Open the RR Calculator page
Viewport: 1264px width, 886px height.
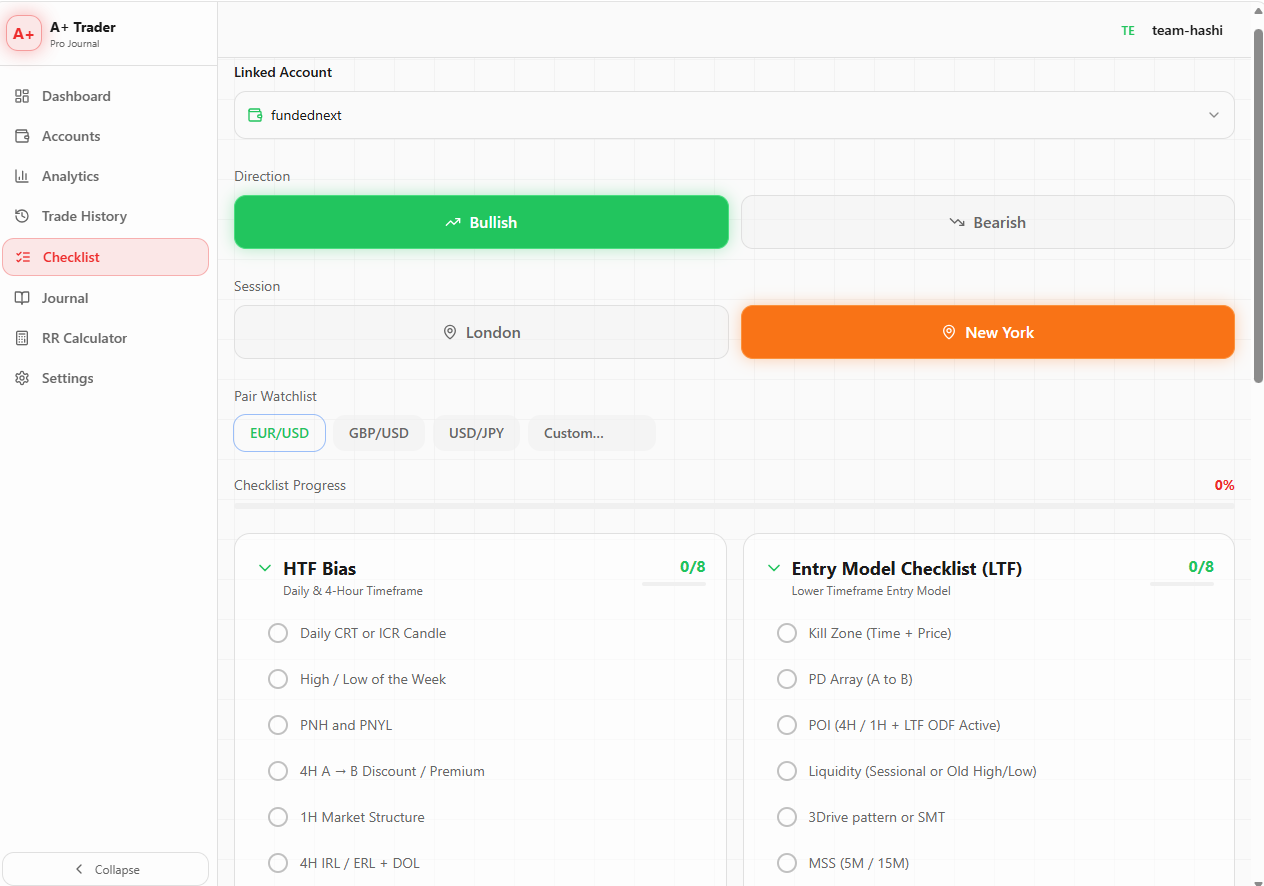(105, 338)
